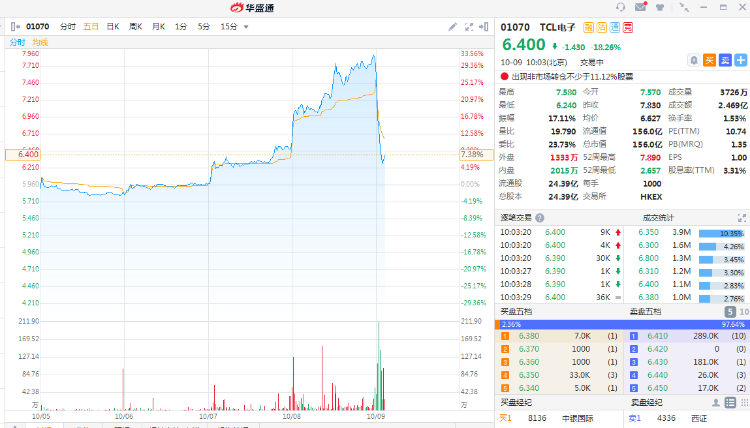The width and height of the screenshot is (750, 428).
Task: Select bid level 5 at 6.340
Action: click(560, 388)
